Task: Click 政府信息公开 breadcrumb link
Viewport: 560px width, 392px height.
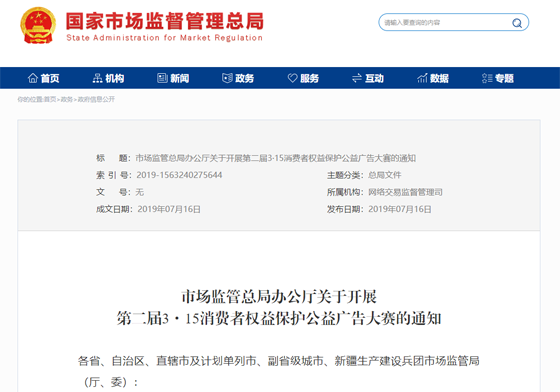Action: [96, 99]
